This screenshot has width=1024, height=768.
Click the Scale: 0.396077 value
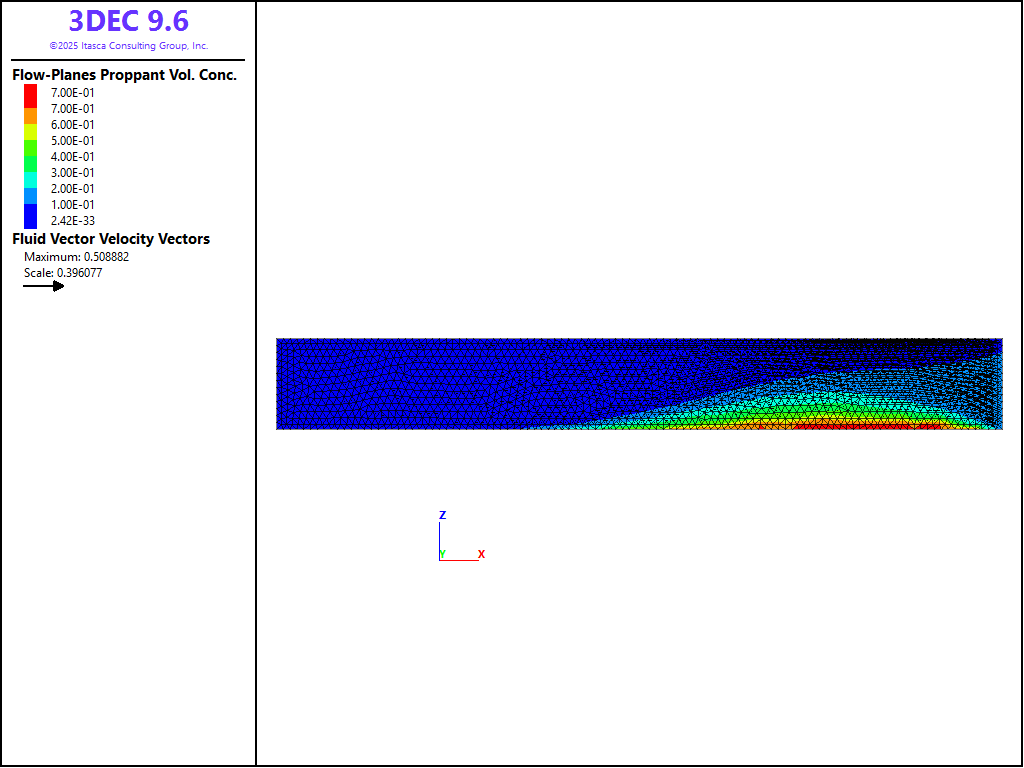click(63, 273)
